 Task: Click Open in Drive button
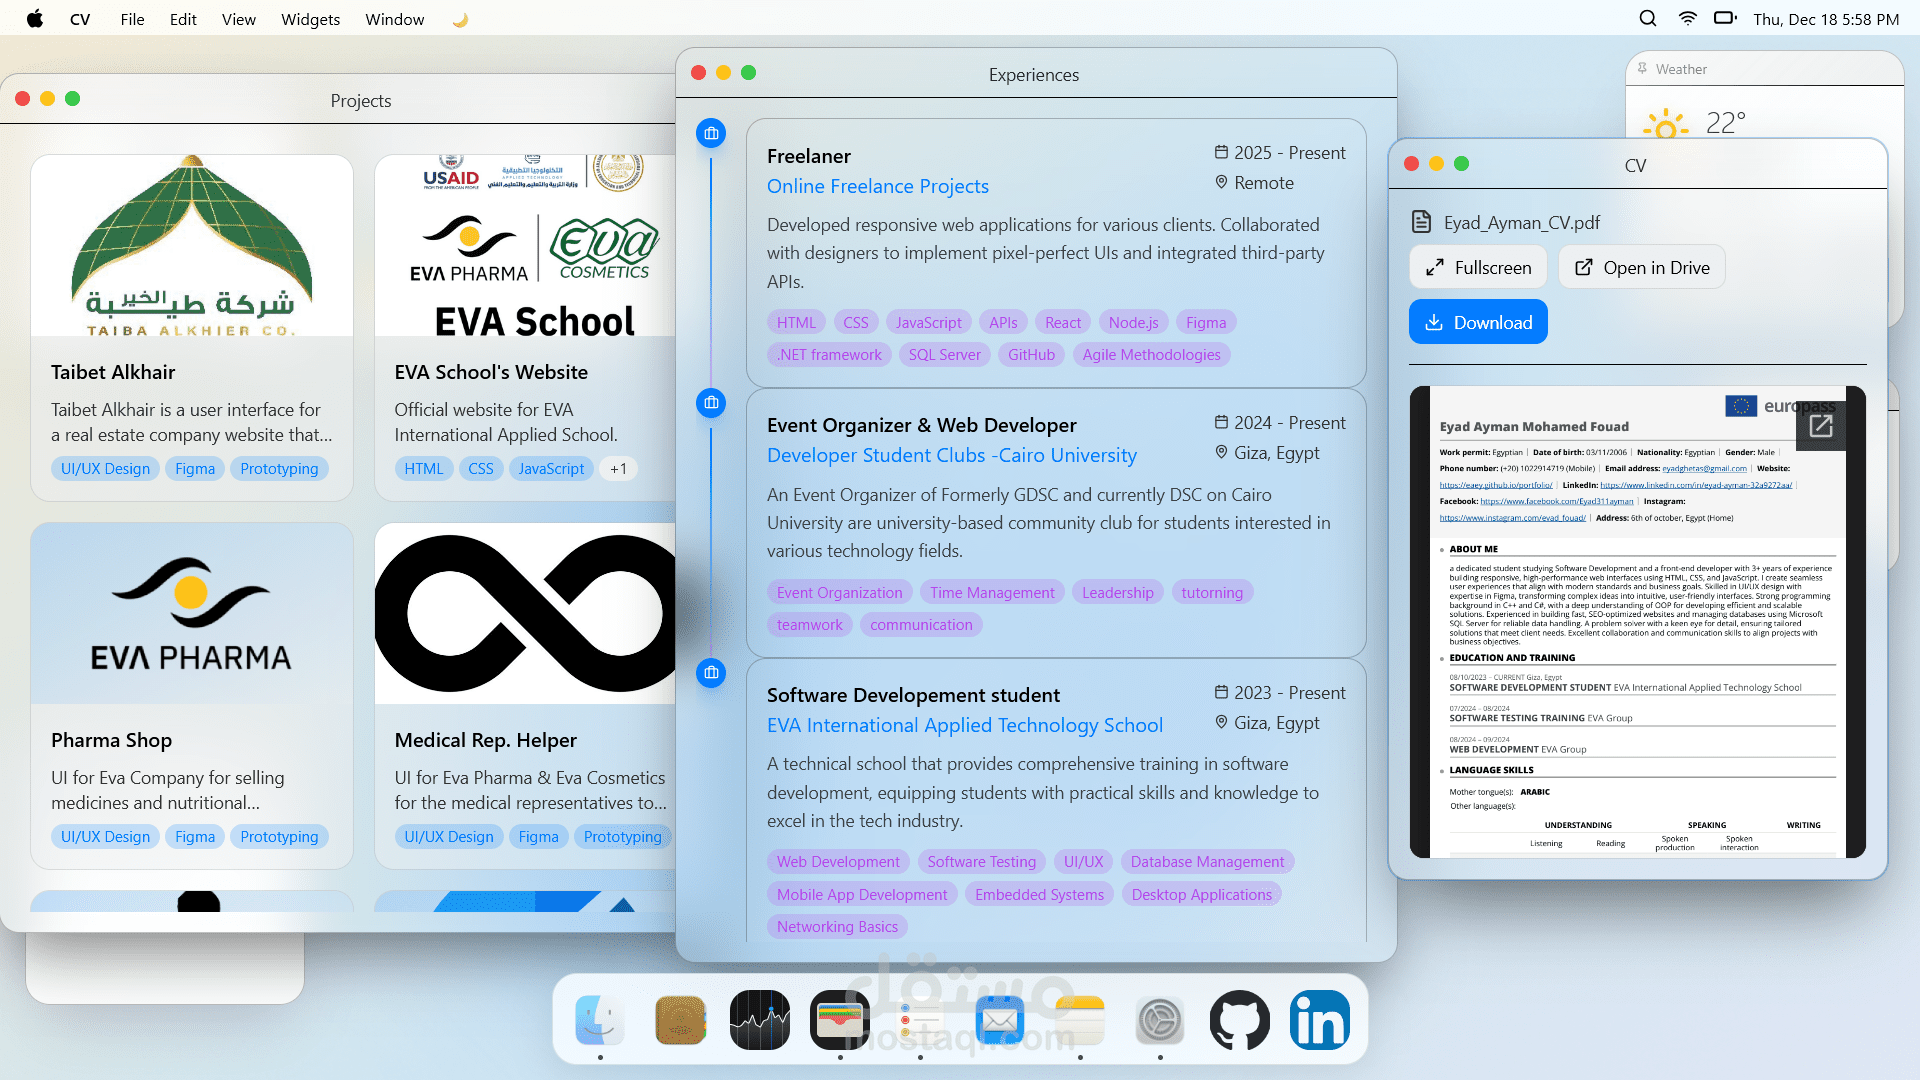click(x=1641, y=267)
